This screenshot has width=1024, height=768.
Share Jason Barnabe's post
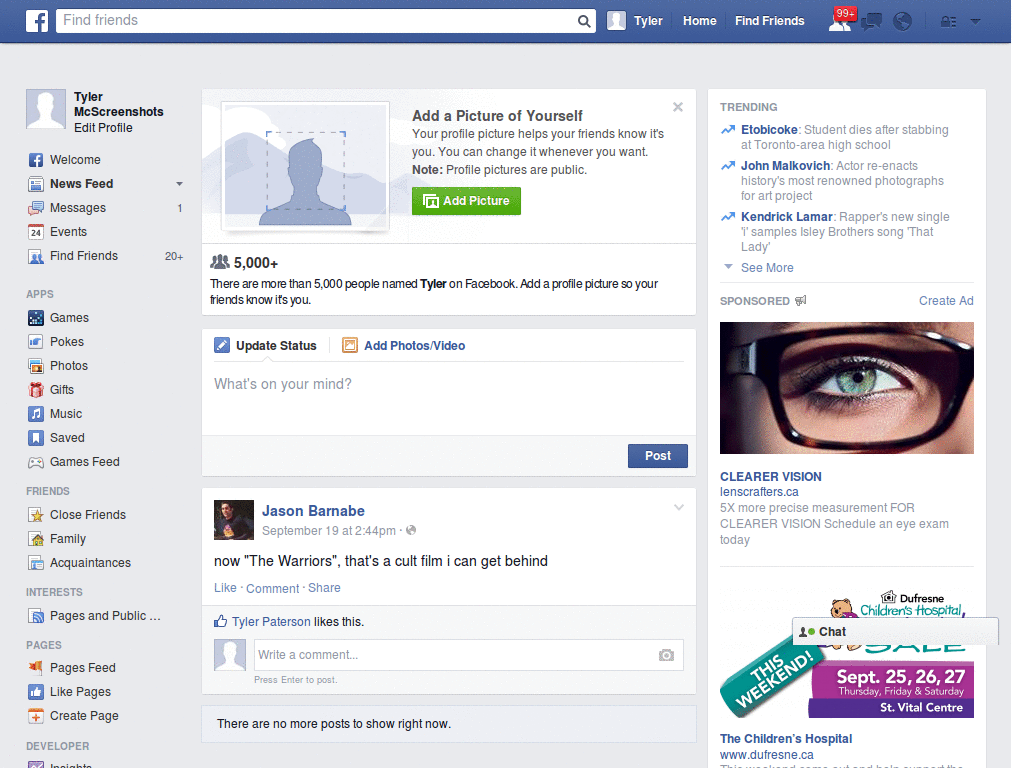(x=324, y=588)
